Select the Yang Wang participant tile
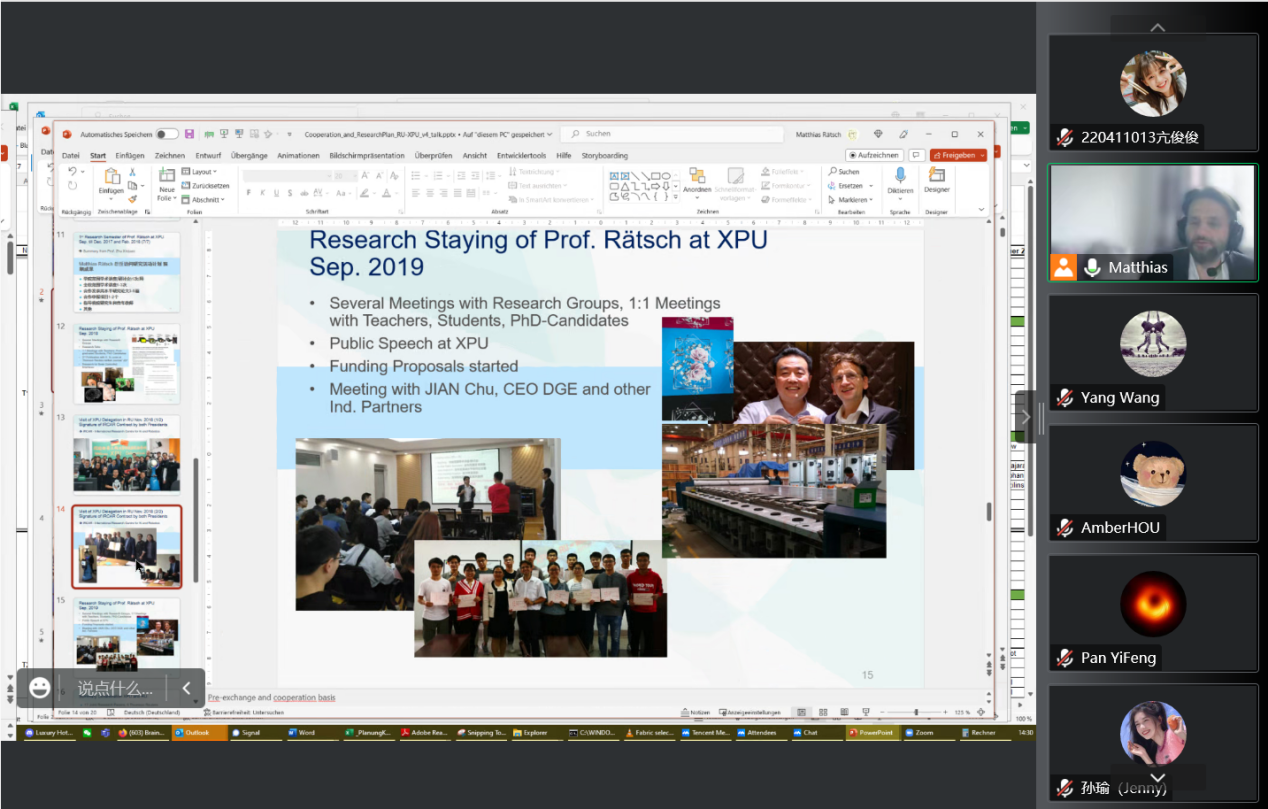This screenshot has height=809, width=1268. coord(1152,353)
